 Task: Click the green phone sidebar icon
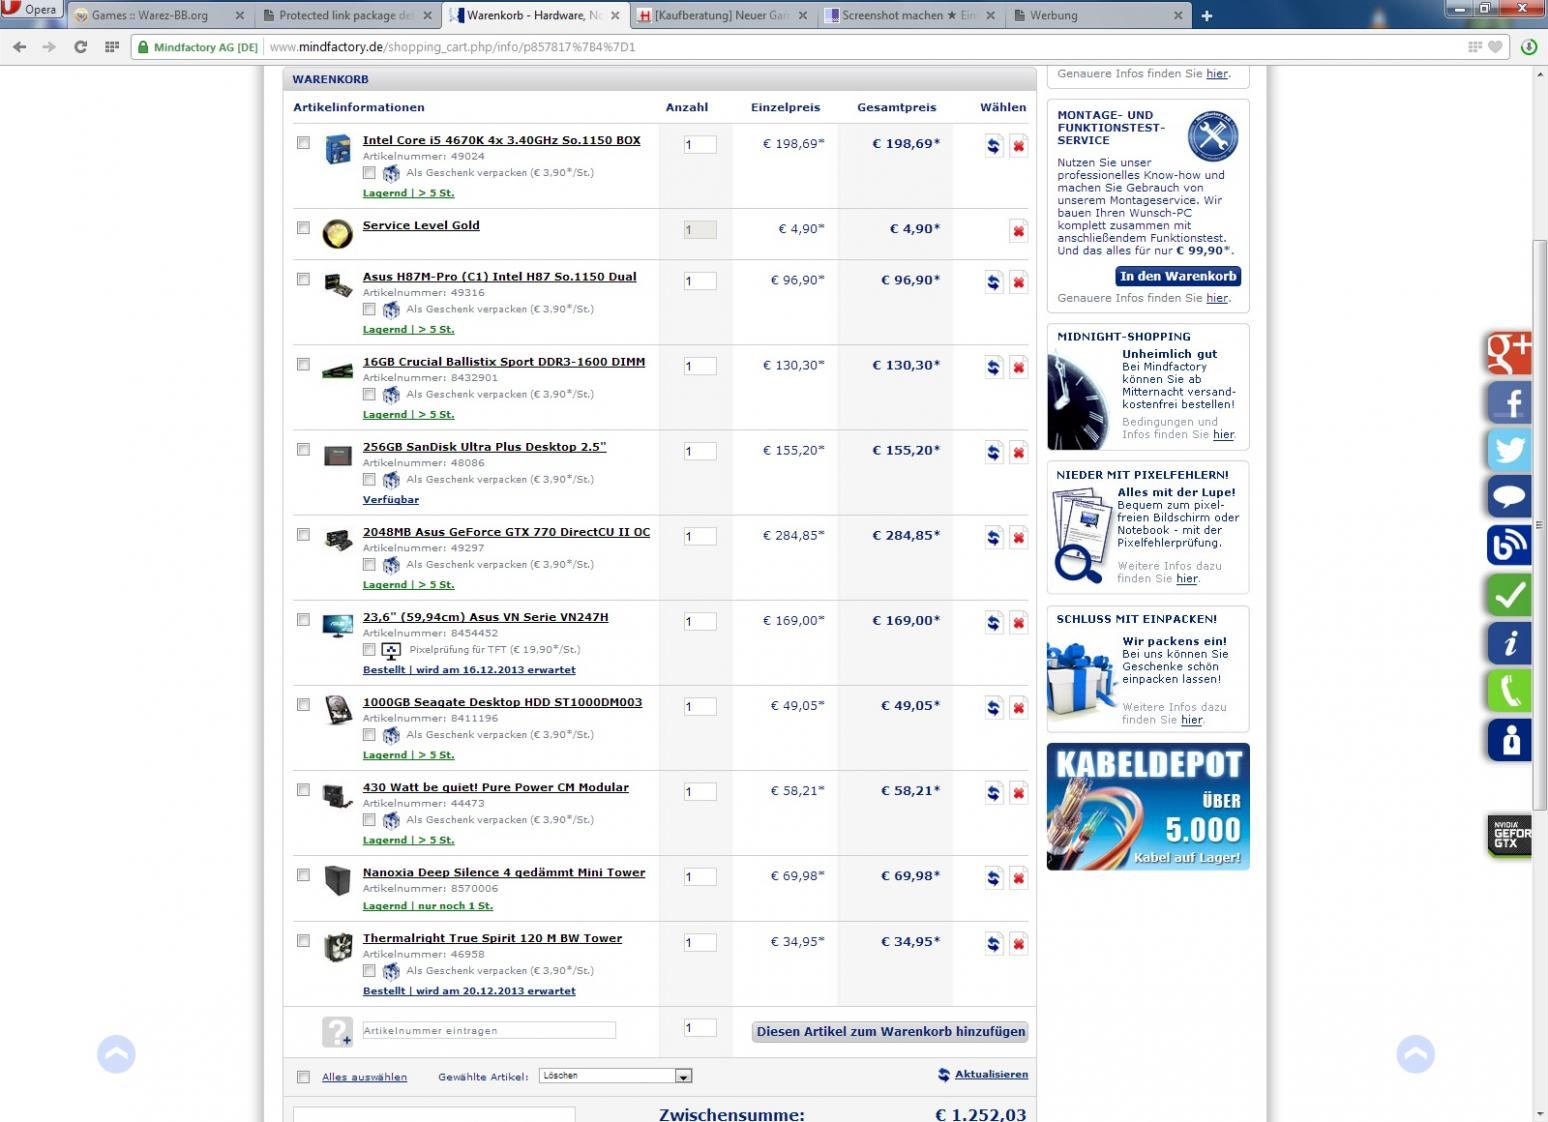pos(1509,691)
